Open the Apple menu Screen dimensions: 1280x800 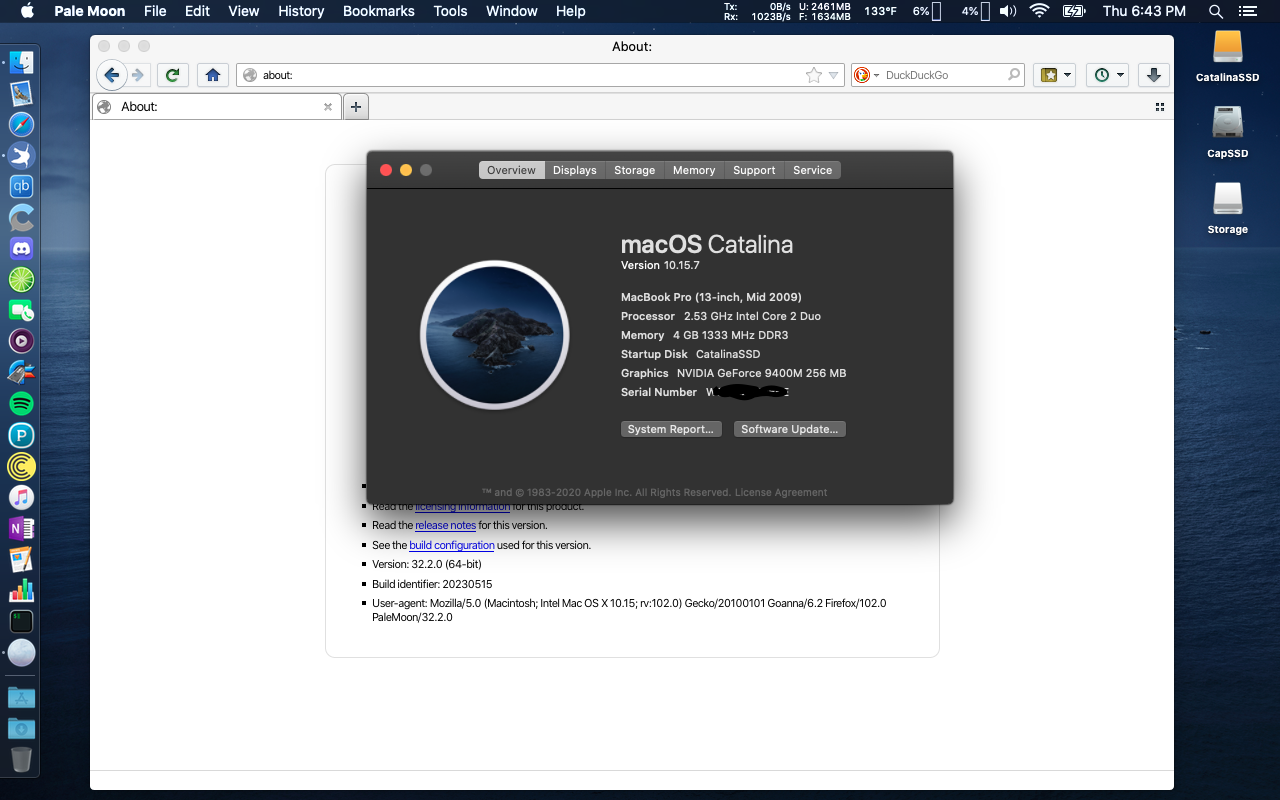(x=27, y=11)
